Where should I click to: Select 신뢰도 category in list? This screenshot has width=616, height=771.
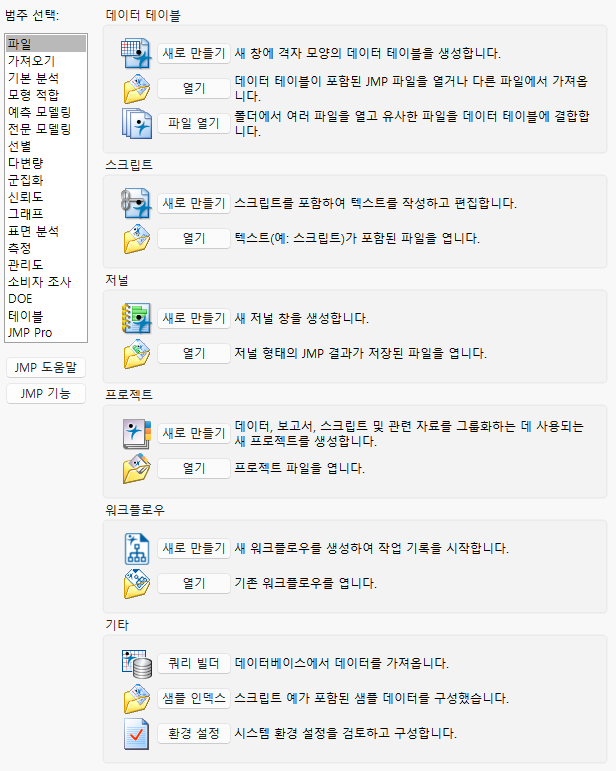click(x=46, y=197)
